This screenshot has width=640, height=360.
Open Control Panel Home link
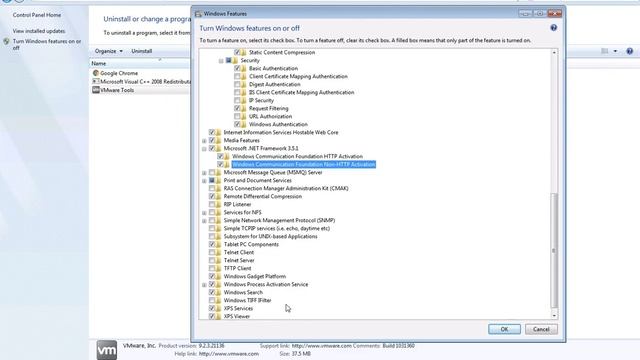tap(37, 15)
